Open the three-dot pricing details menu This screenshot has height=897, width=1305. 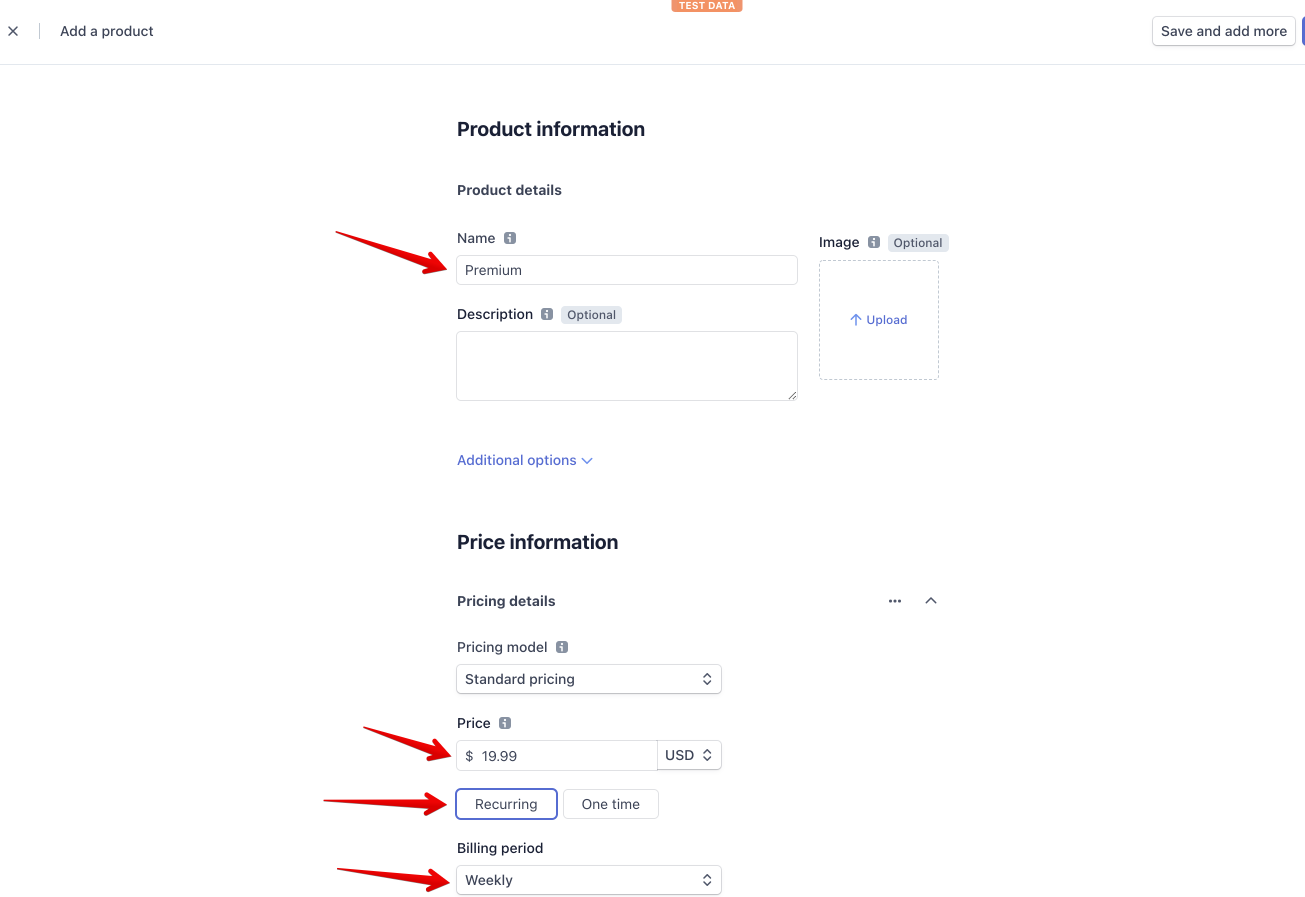pos(895,601)
